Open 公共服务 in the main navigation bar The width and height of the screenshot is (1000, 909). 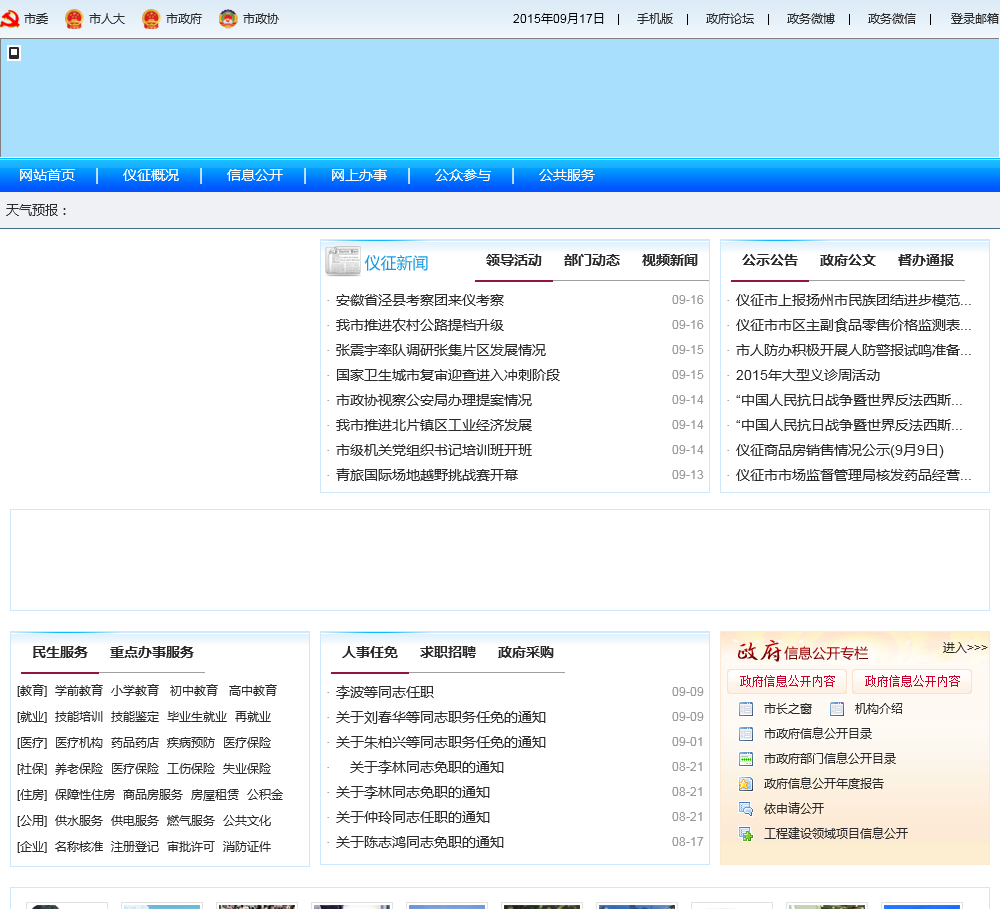(x=567, y=175)
